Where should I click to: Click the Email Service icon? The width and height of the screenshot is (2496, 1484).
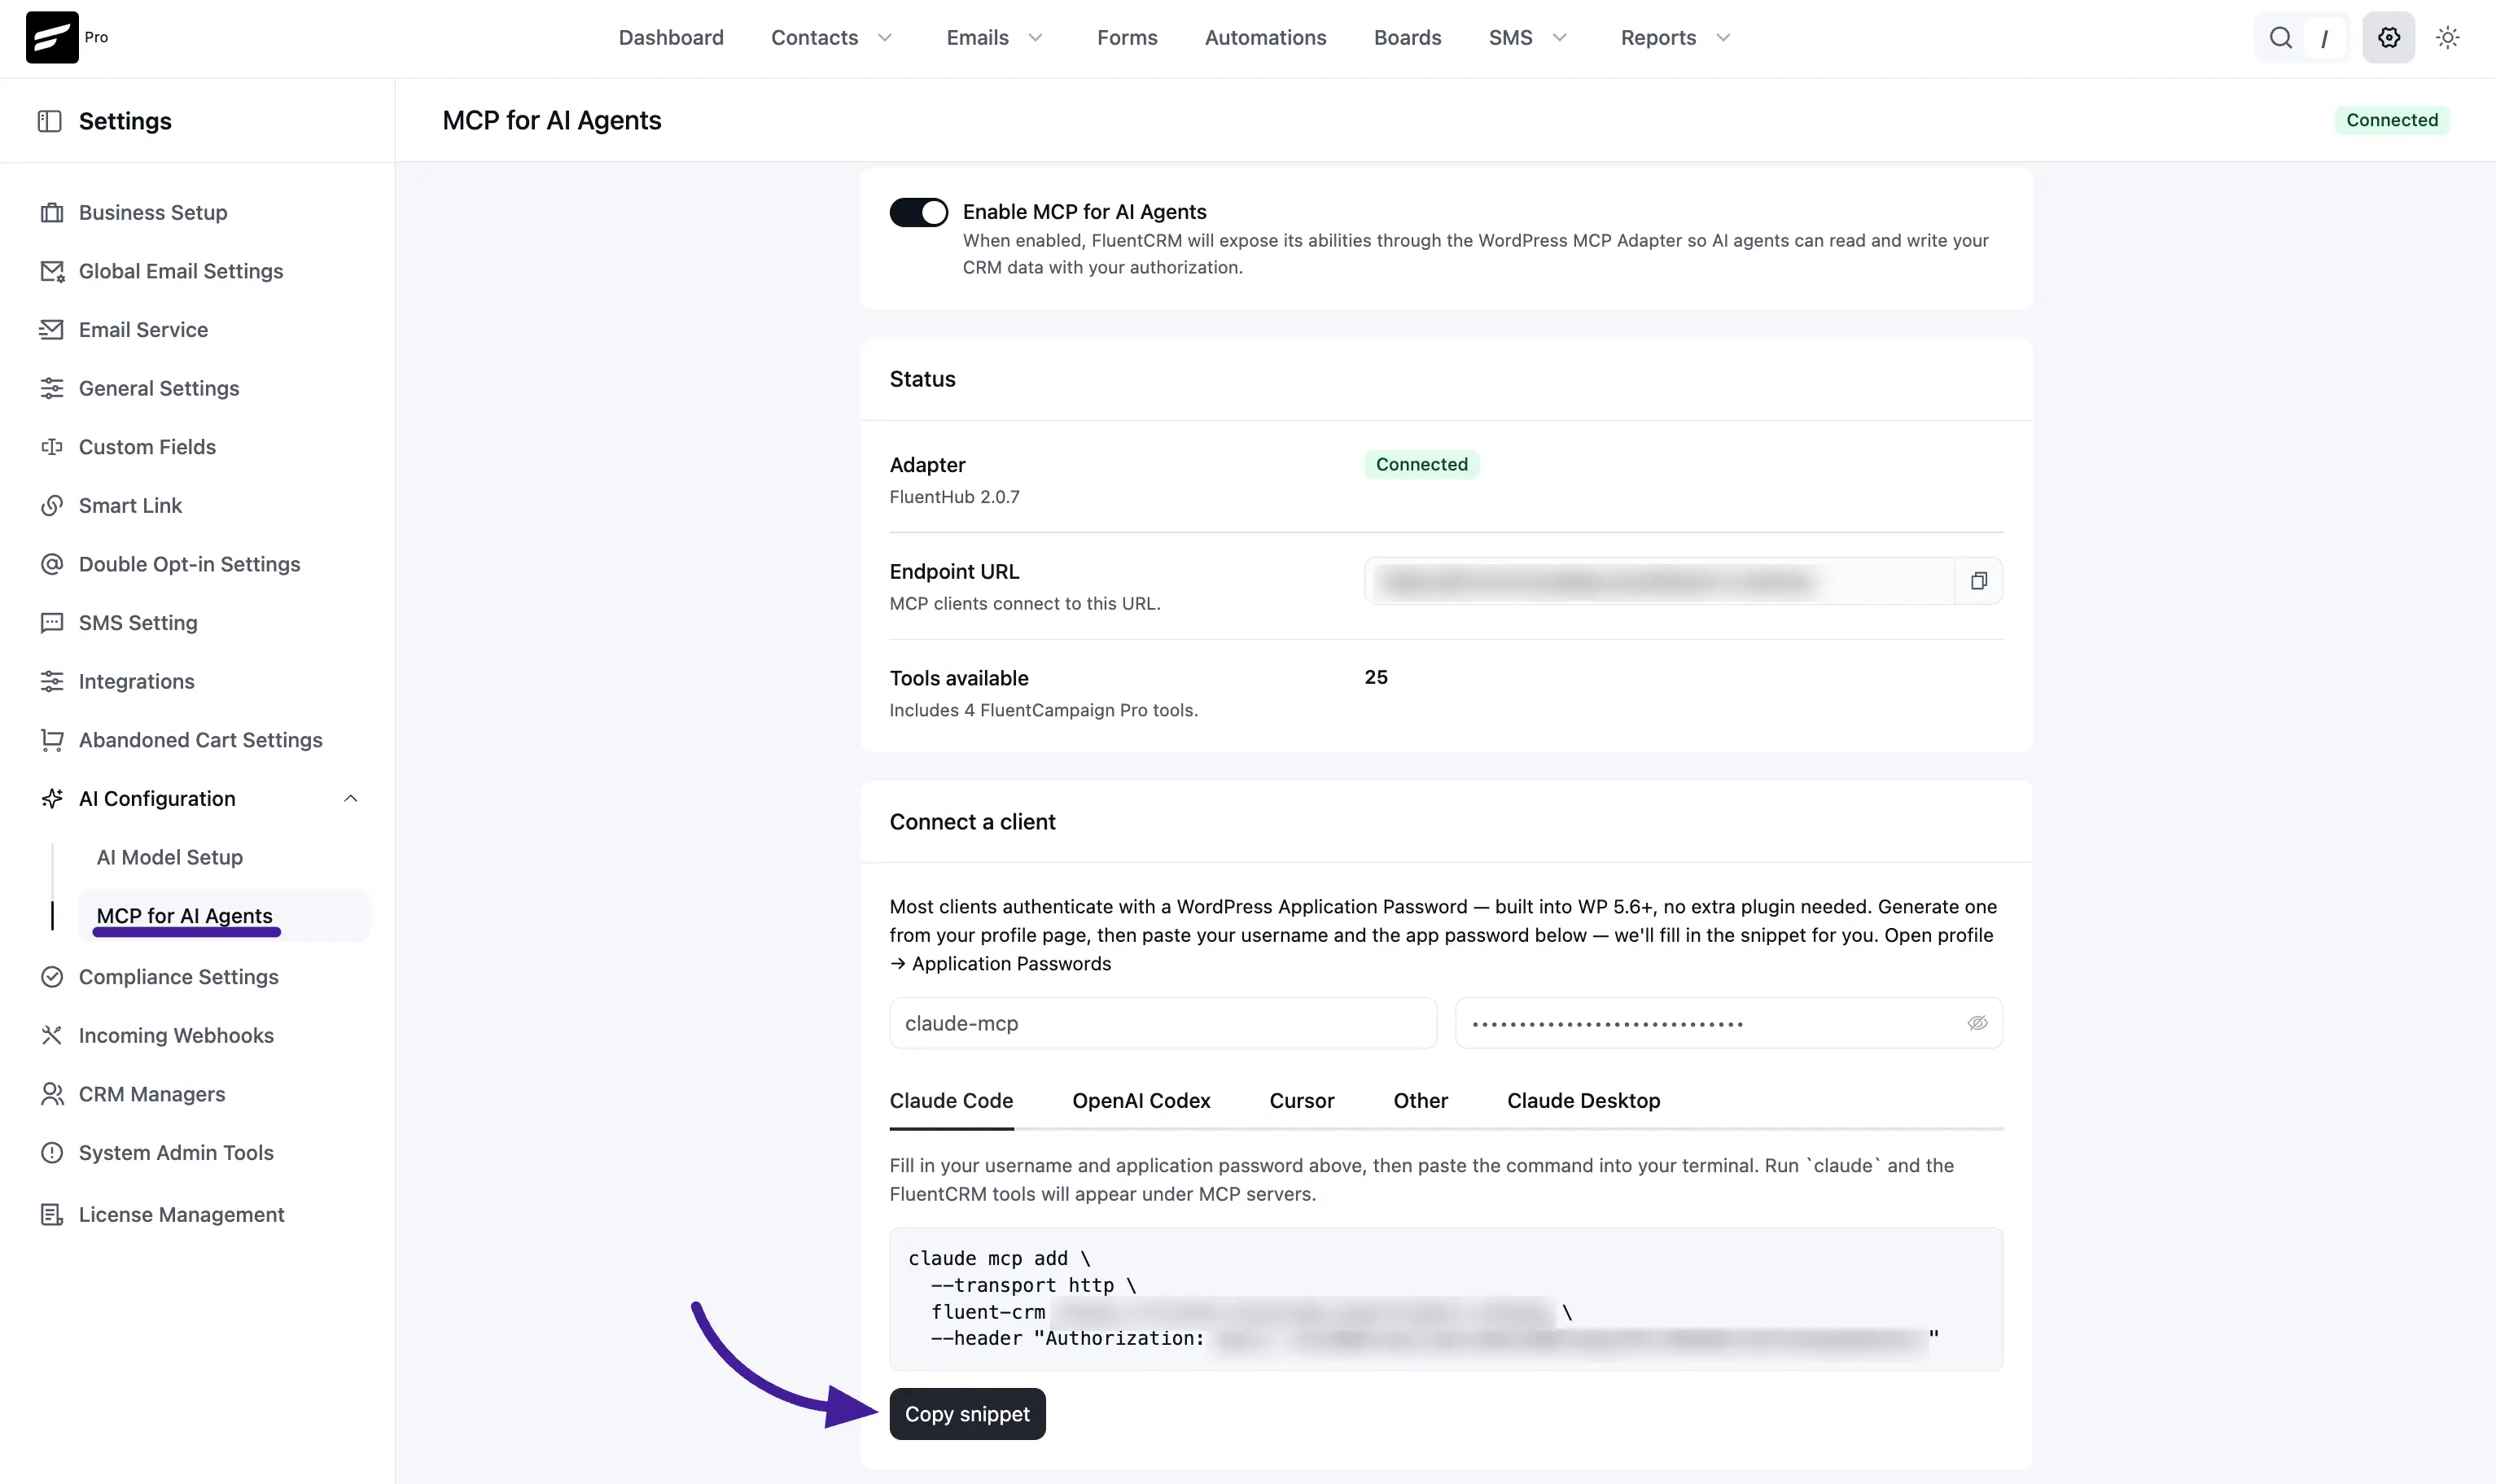point(52,330)
